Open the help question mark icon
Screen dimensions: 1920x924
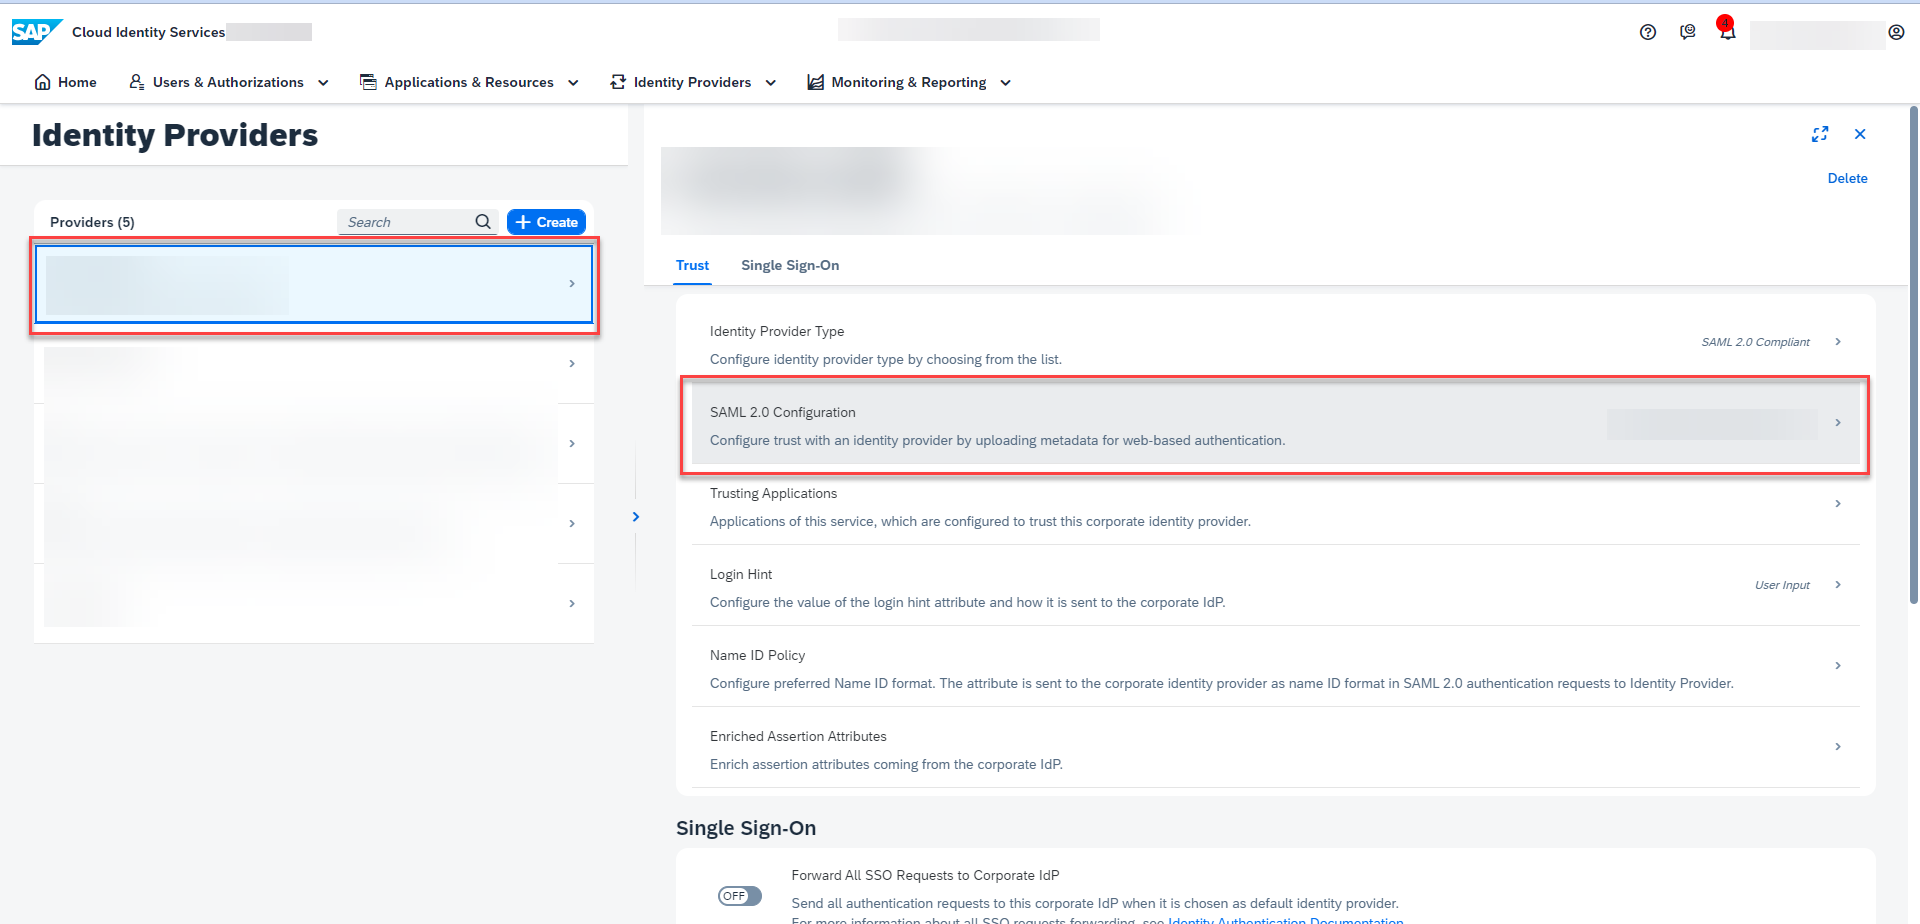pos(1648,32)
